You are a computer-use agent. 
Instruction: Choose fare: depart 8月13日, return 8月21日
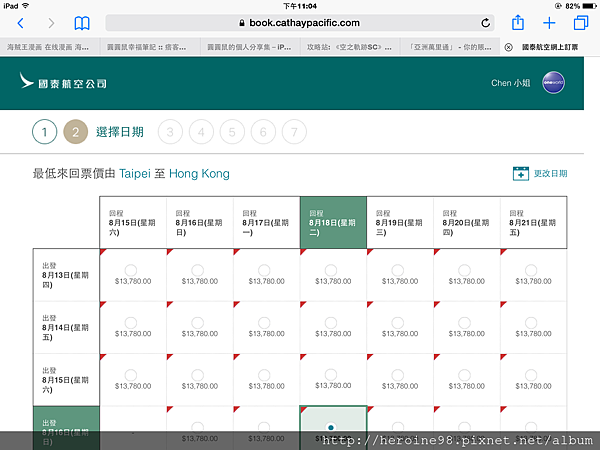pos(531,270)
